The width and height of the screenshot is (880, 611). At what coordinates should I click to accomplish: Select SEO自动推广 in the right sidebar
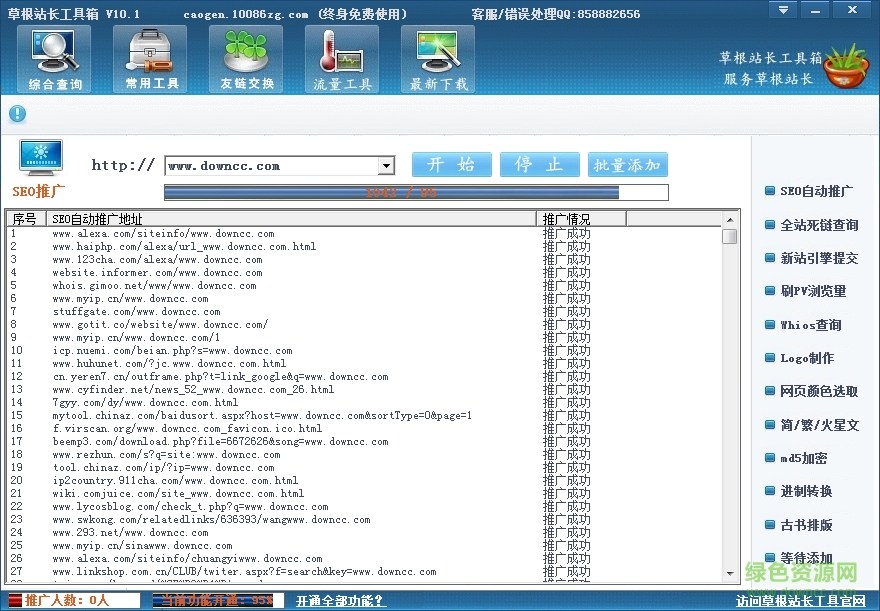click(x=815, y=191)
